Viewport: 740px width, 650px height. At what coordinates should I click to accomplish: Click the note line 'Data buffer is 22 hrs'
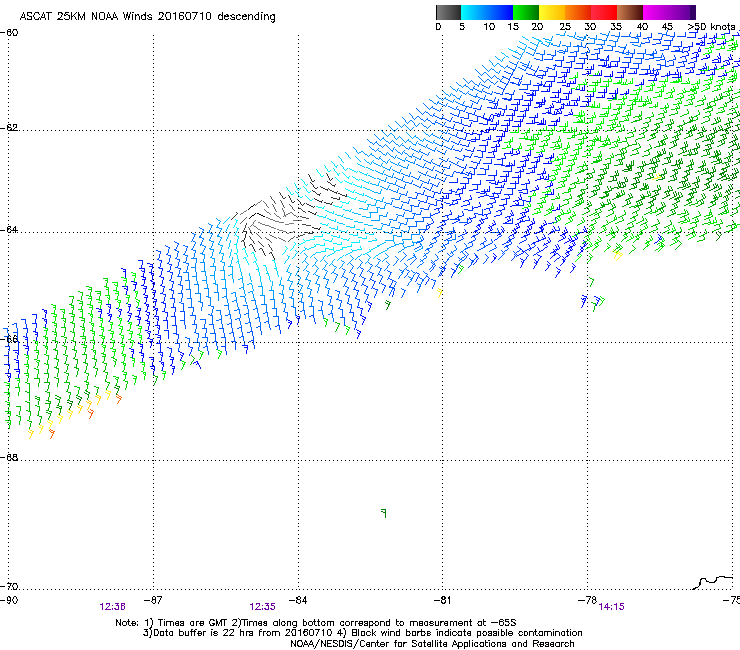pos(362,633)
